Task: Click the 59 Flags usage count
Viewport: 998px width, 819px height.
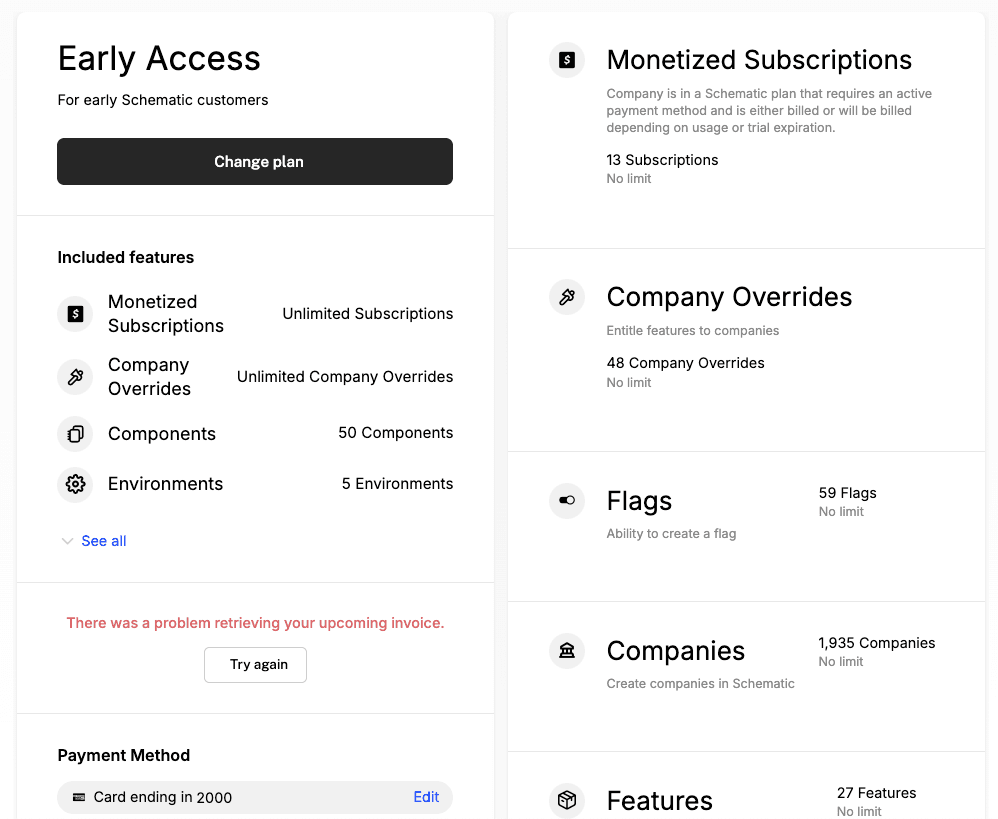Action: (847, 493)
